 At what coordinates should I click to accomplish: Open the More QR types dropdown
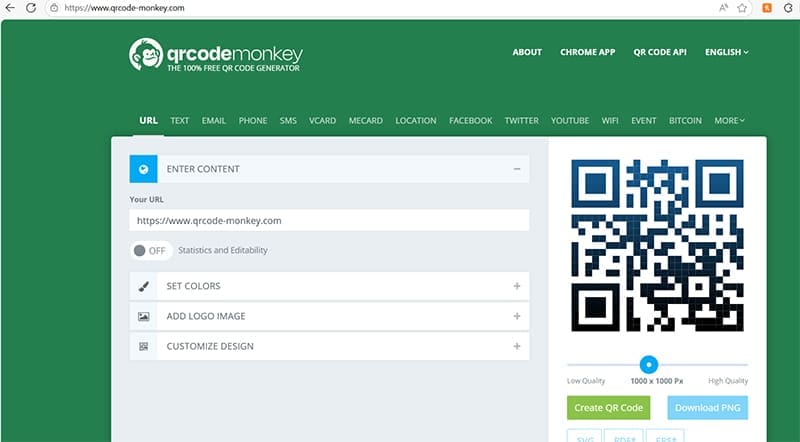pos(729,121)
